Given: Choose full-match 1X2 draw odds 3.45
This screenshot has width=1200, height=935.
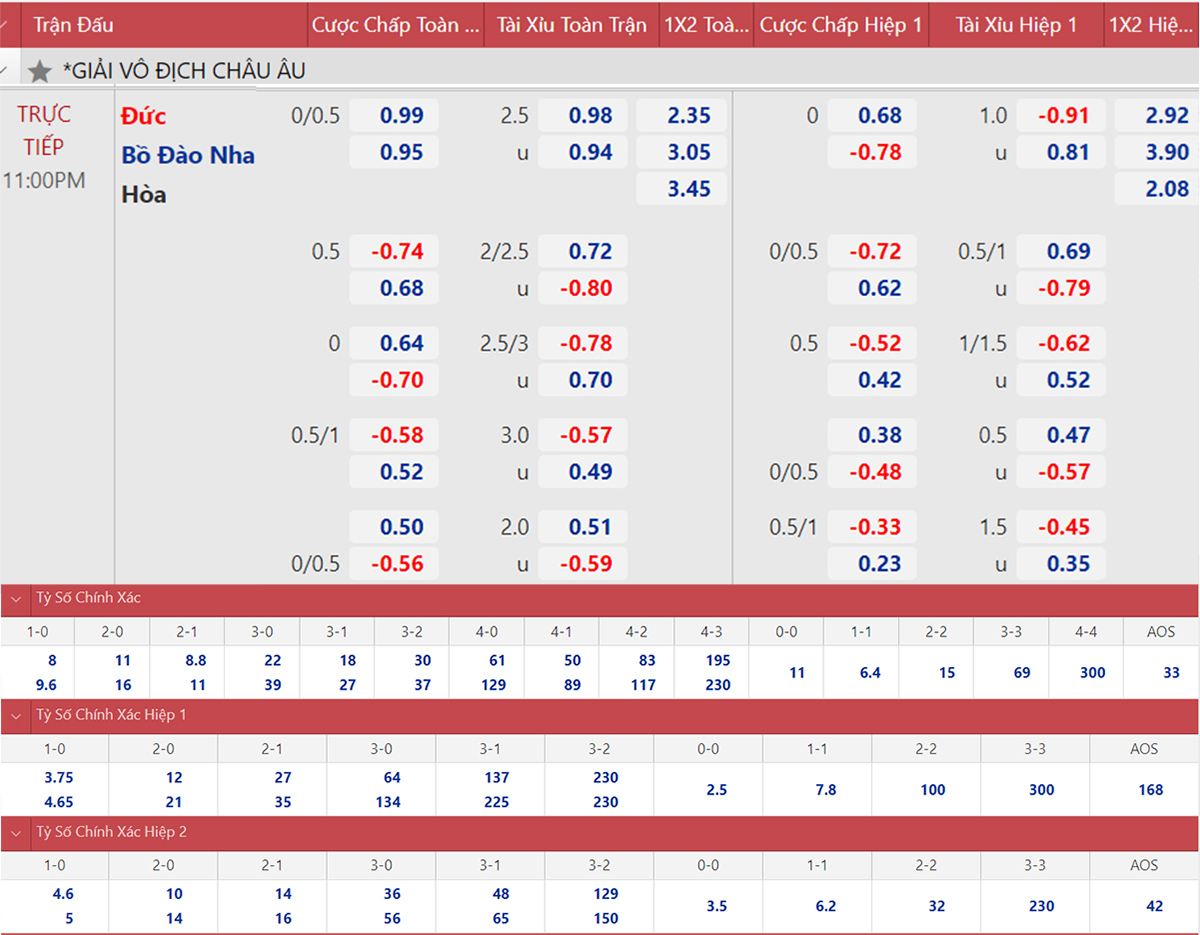Looking at the screenshot, I should pos(688,189).
